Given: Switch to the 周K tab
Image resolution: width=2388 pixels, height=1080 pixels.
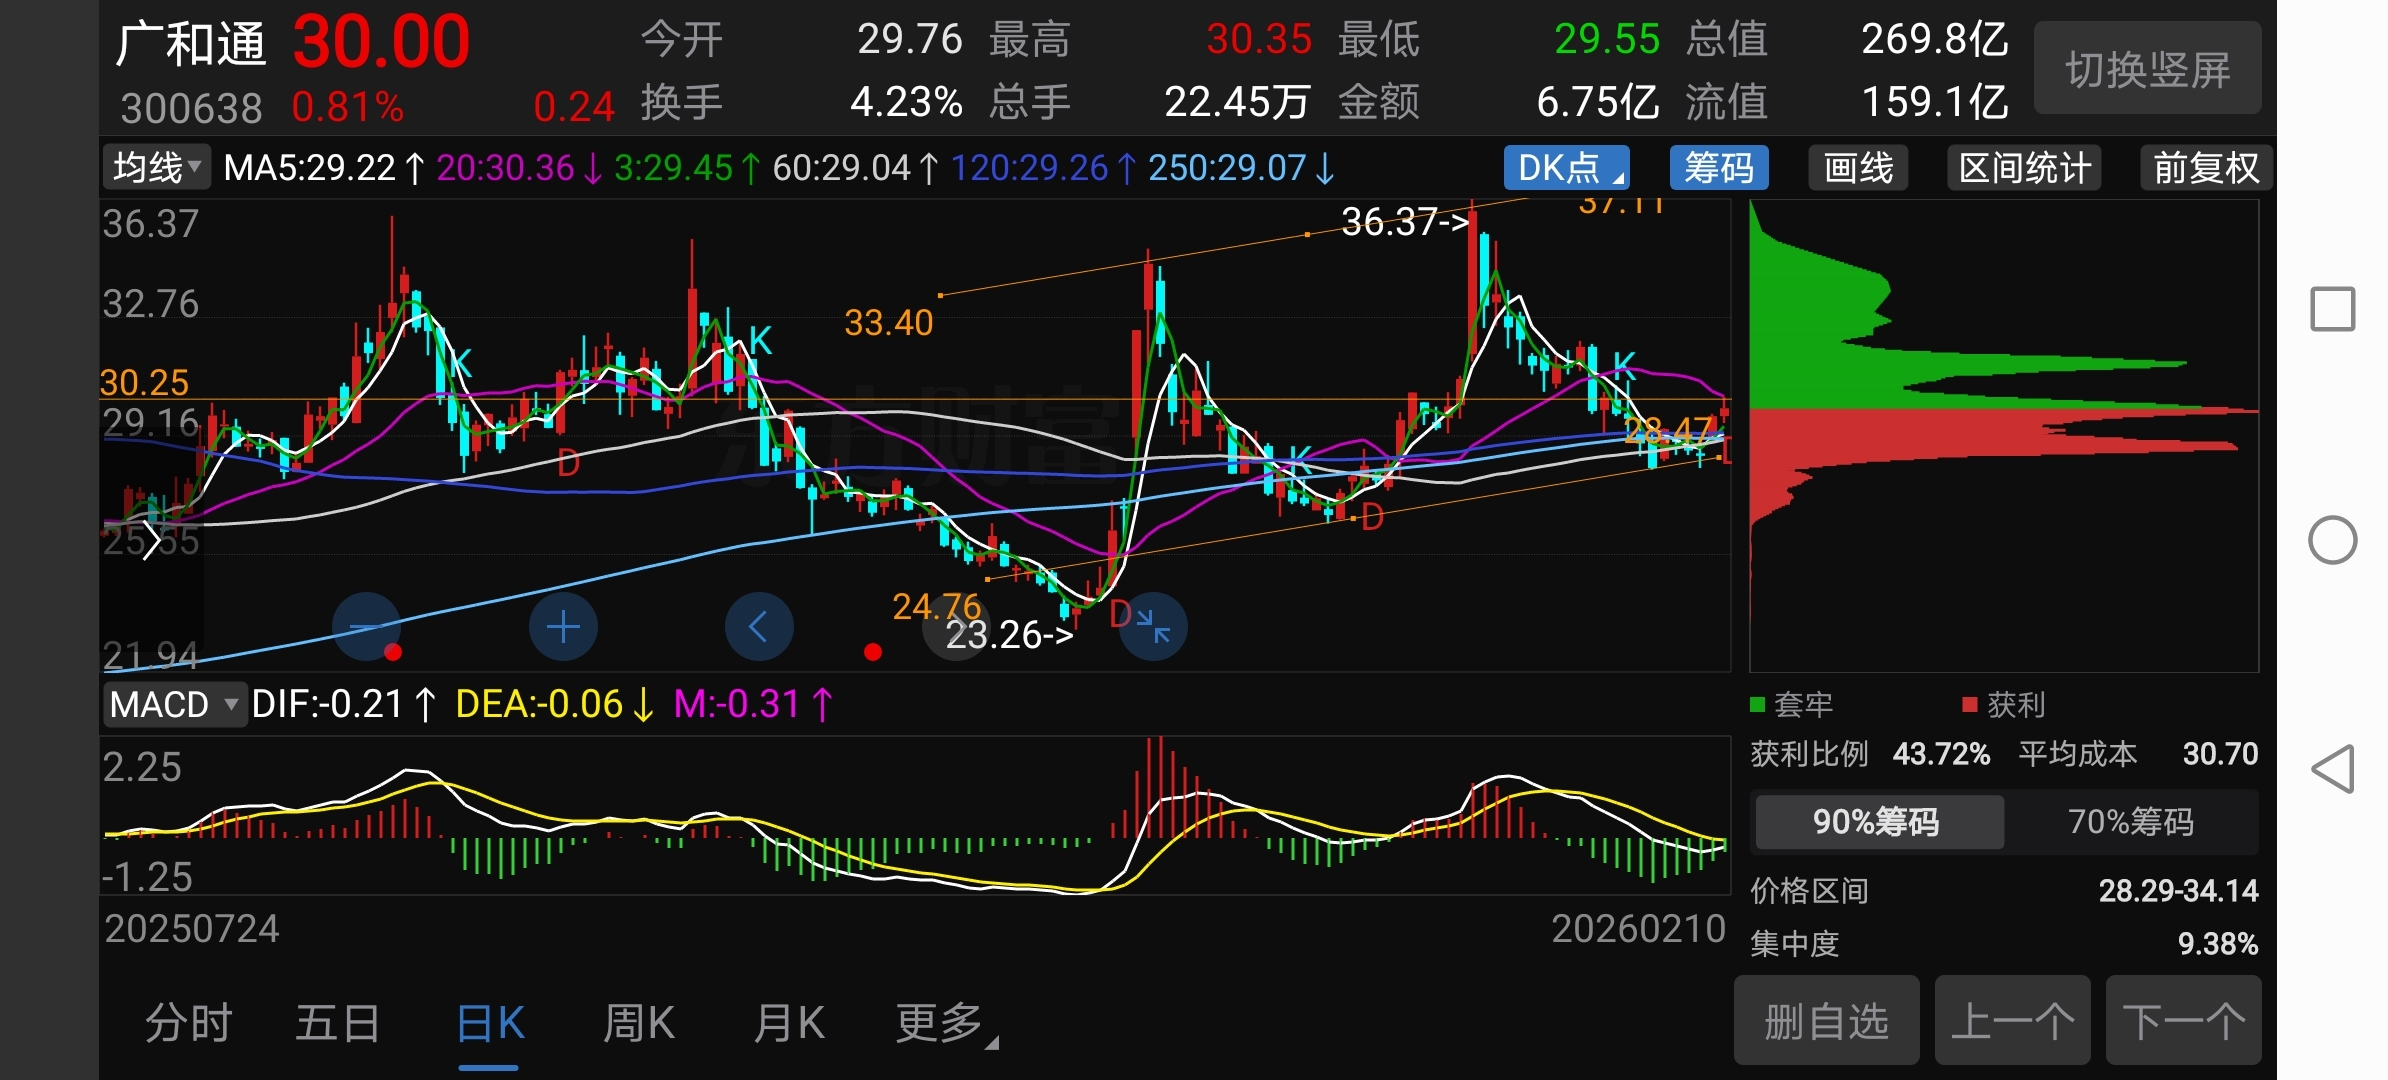Looking at the screenshot, I should tap(638, 1024).
